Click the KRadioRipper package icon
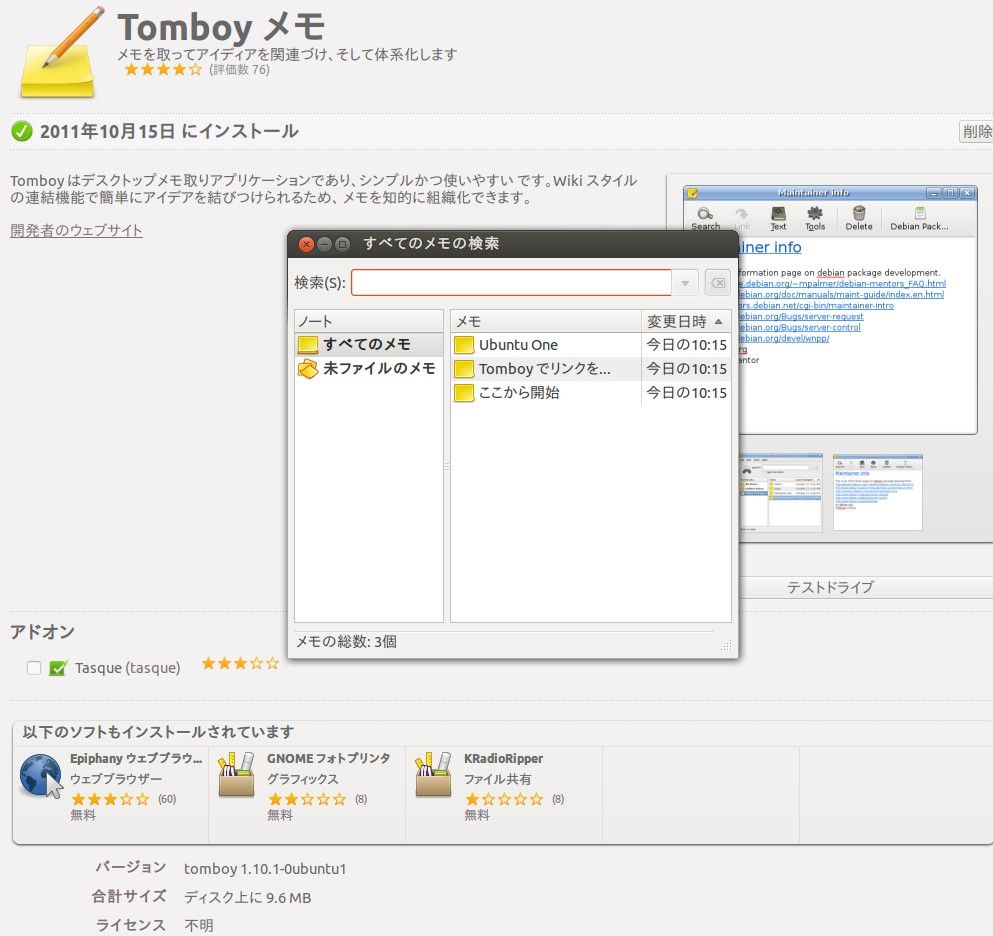This screenshot has height=936, width=993. click(433, 775)
